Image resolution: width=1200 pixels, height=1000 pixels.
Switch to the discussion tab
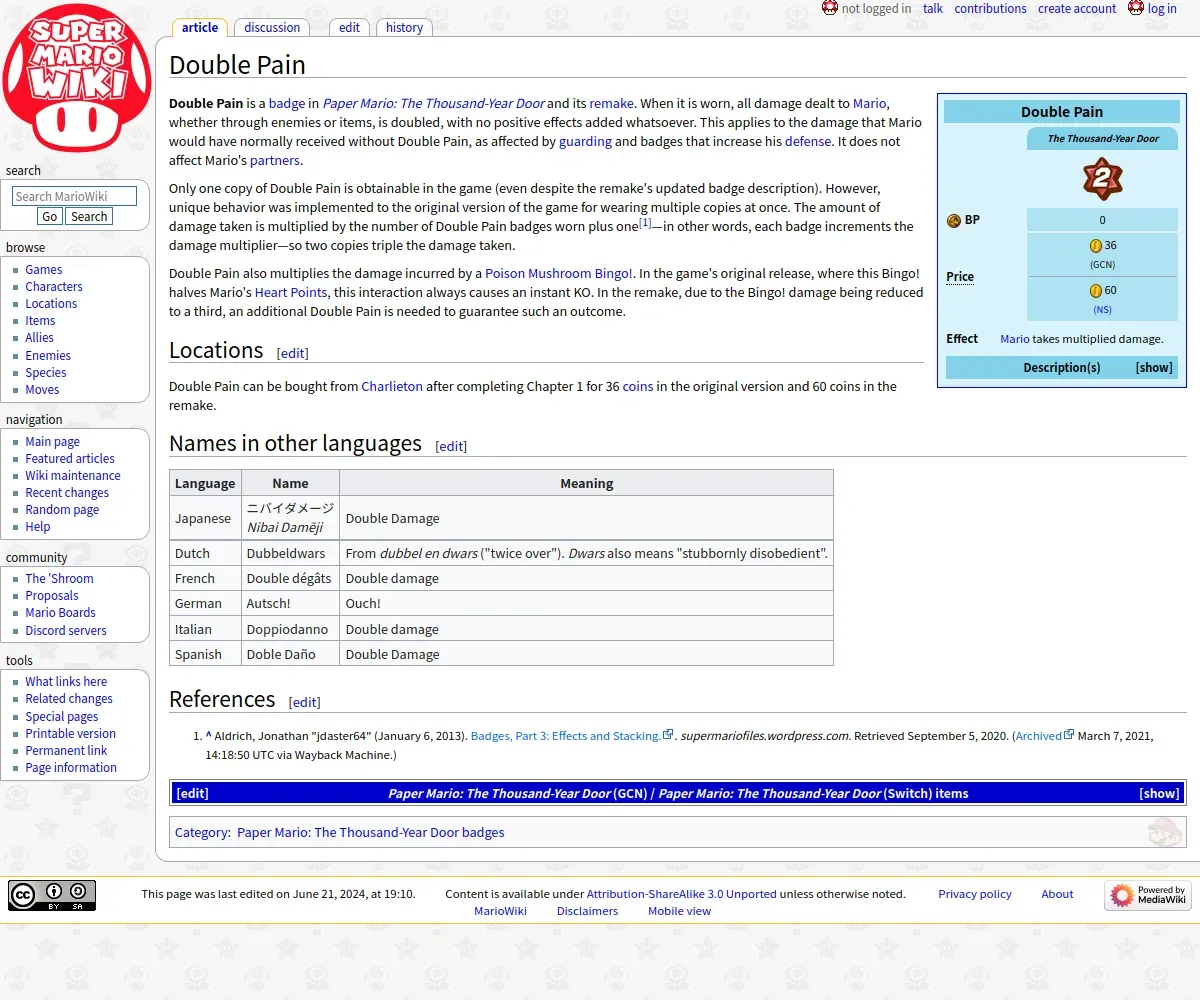(272, 28)
